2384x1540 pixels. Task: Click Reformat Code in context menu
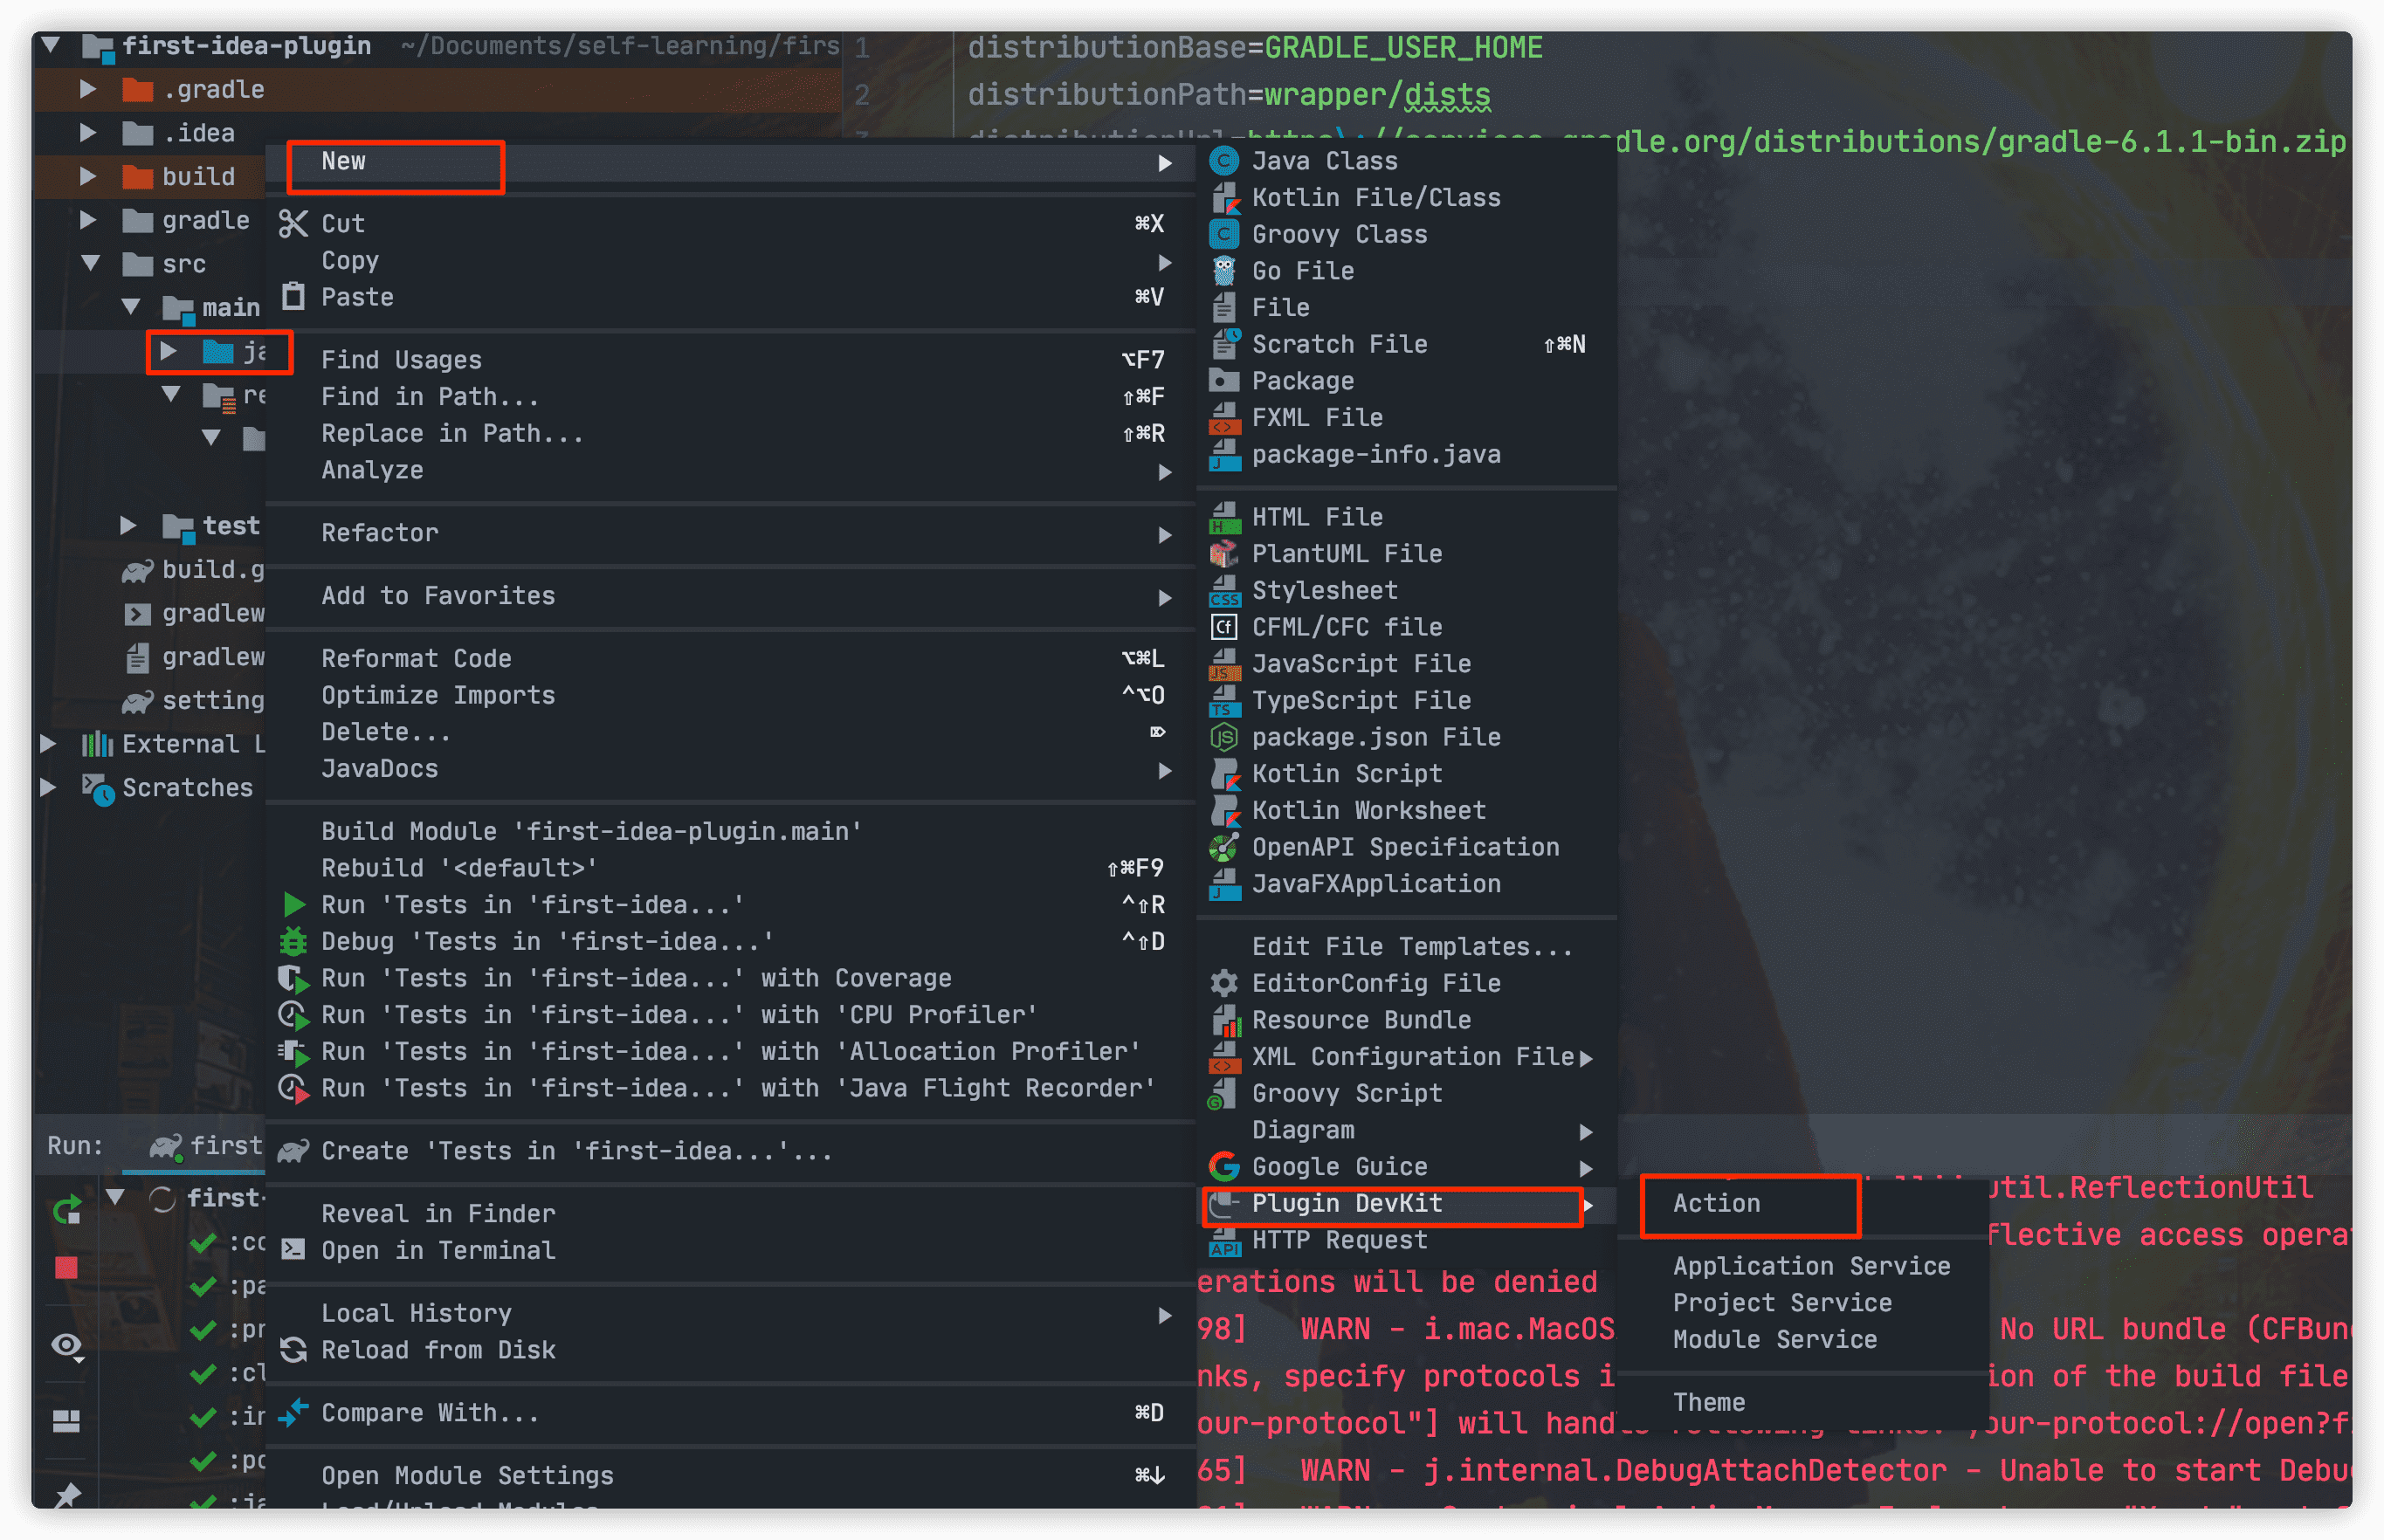(x=417, y=657)
